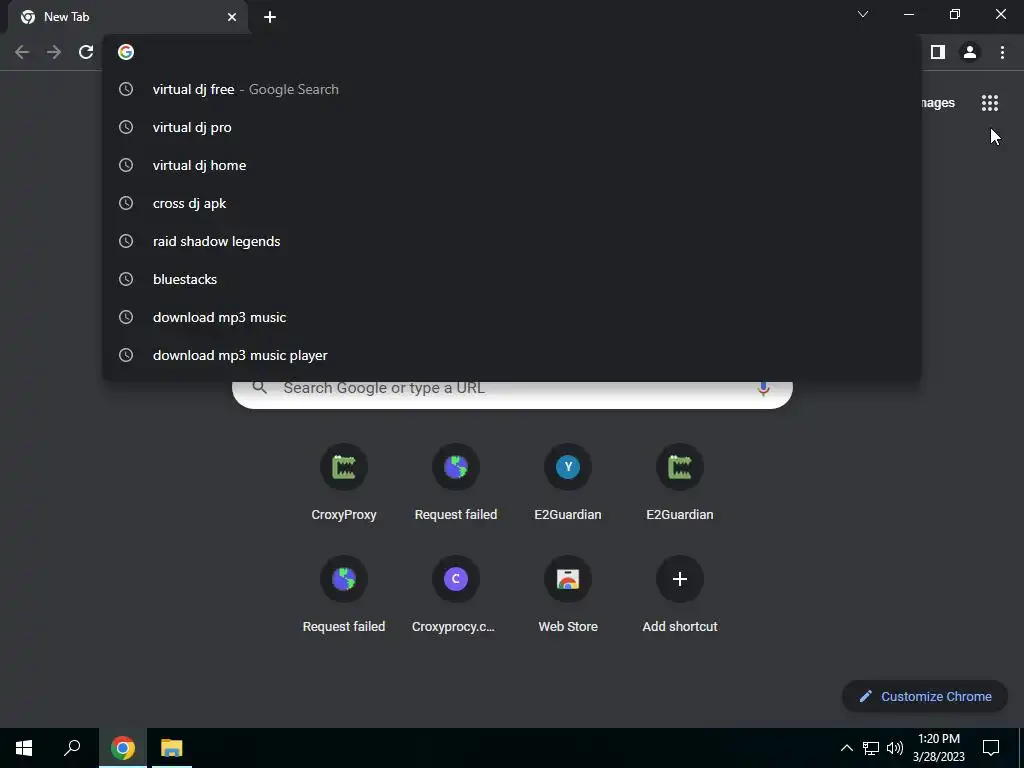Open Chrome's three-dot menu
This screenshot has height=768, width=1024.
point(1002,52)
